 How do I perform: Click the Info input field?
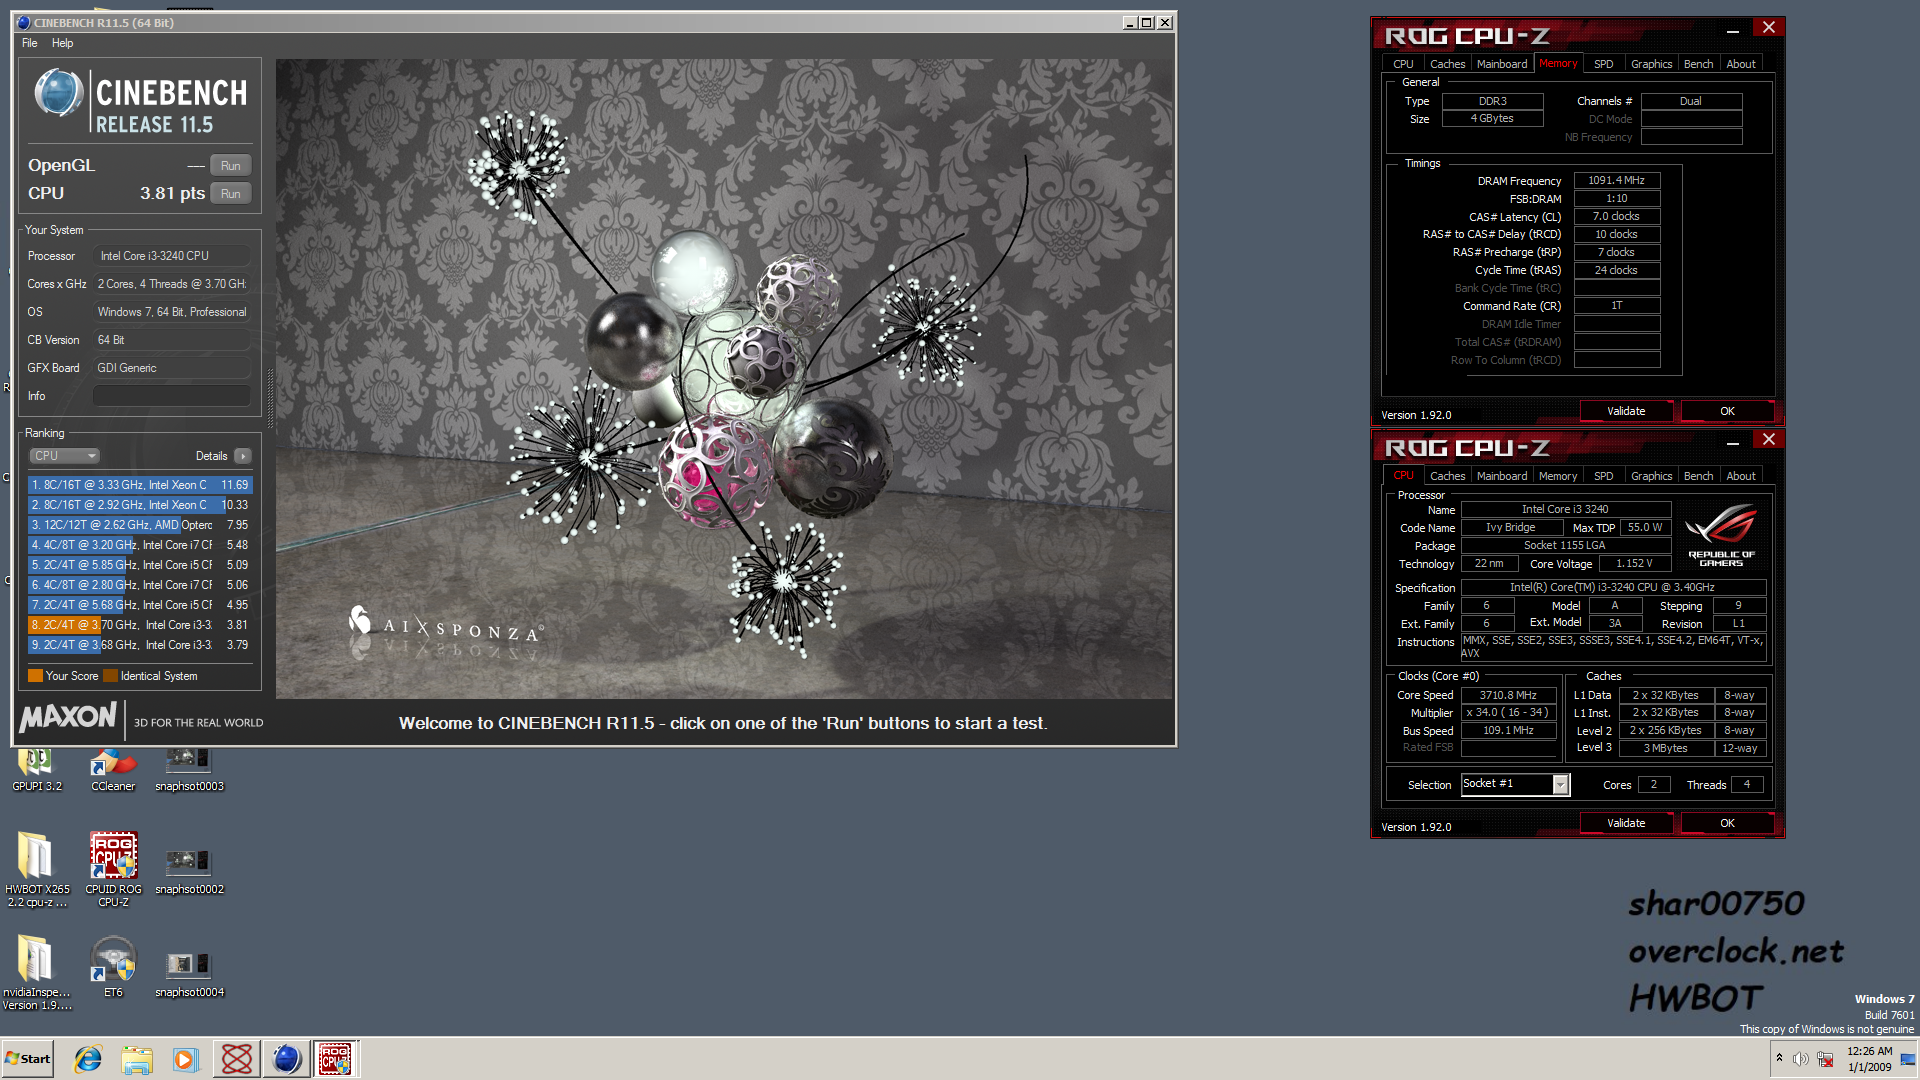tap(172, 396)
